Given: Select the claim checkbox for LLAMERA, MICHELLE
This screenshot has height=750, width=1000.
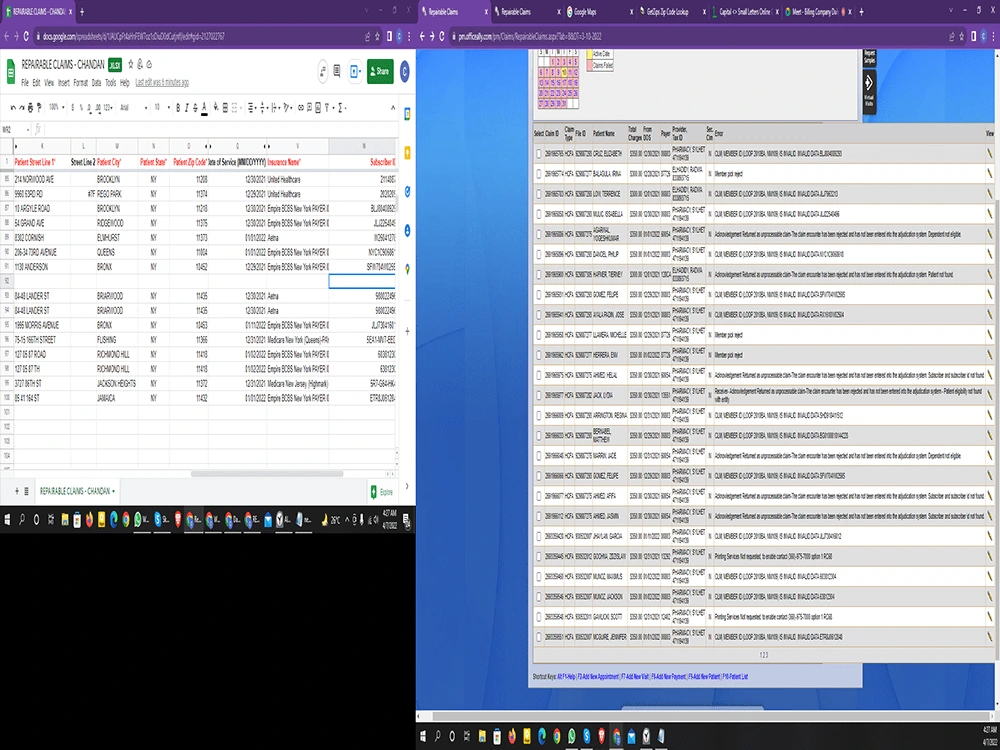Looking at the screenshot, I should (539, 335).
